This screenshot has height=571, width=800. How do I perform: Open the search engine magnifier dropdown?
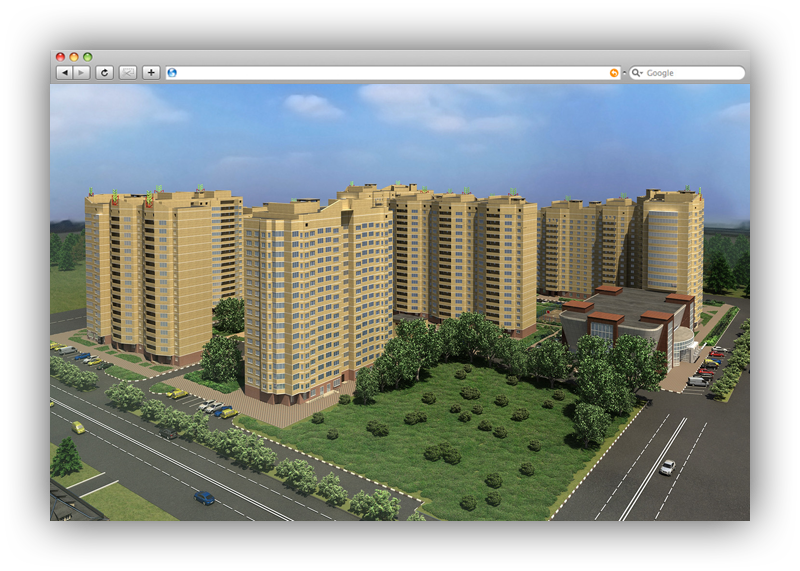[637, 73]
